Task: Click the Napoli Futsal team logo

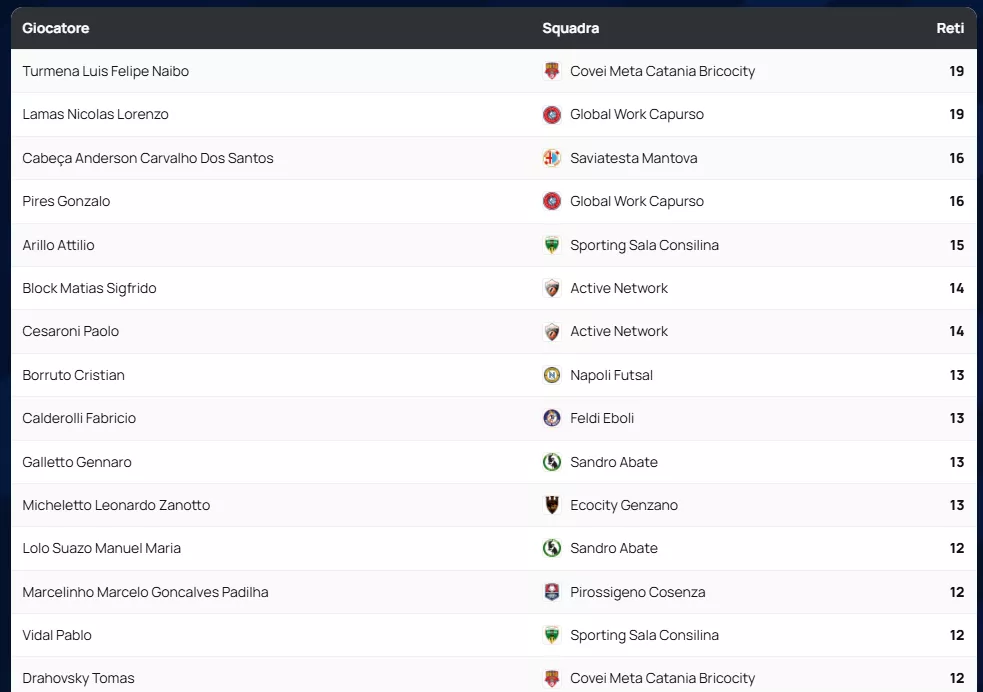Action: tap(552, 375)
